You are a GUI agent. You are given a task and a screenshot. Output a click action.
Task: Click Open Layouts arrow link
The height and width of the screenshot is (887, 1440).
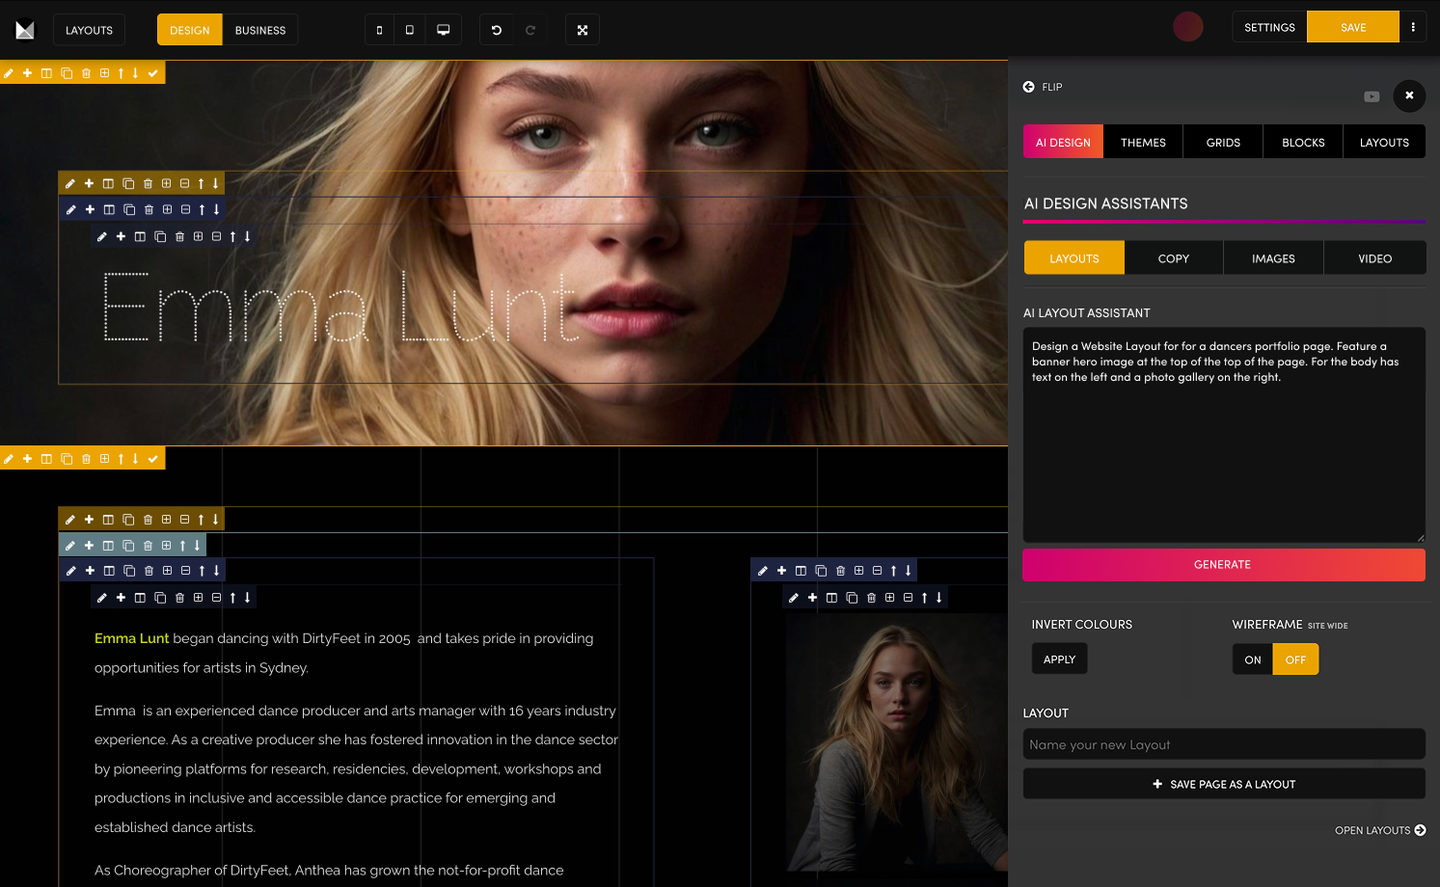click(x=1380, y=830)
